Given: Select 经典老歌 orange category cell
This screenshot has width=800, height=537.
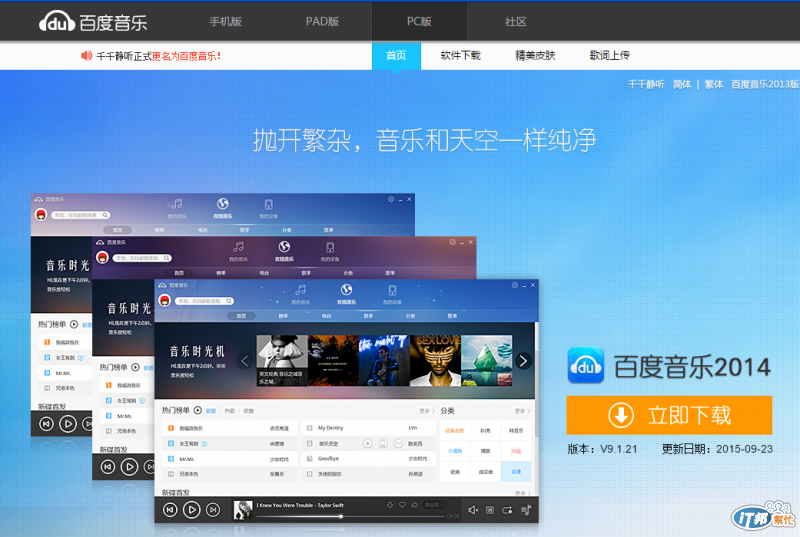Looking at the screenshot, I should click(x=455, y=431).
